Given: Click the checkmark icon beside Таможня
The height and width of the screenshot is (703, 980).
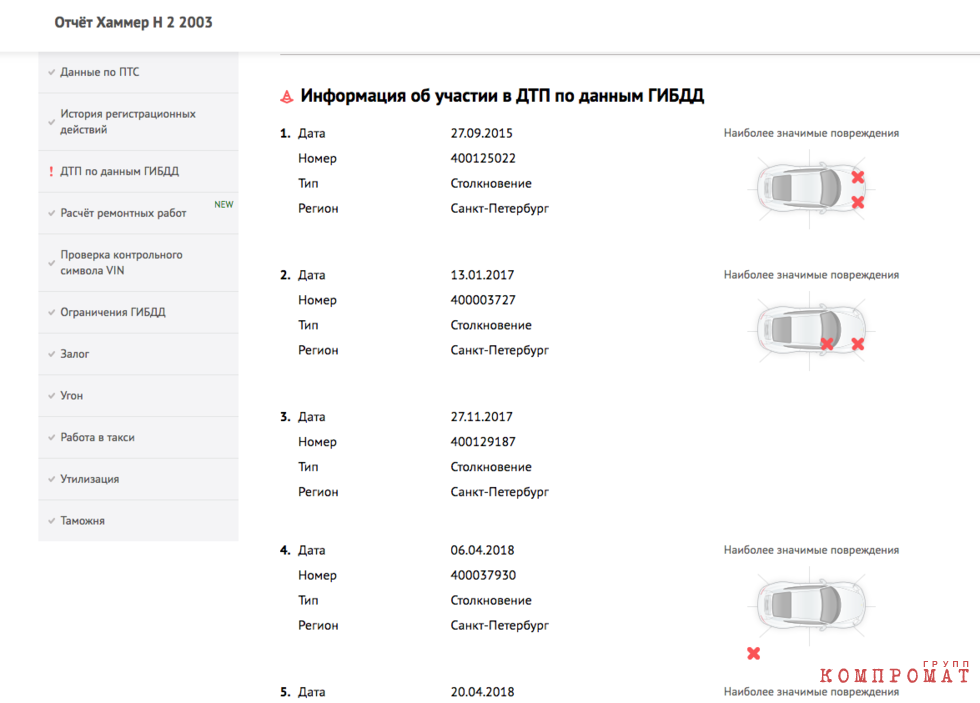Looking at the screenshot, I should 51,521.
